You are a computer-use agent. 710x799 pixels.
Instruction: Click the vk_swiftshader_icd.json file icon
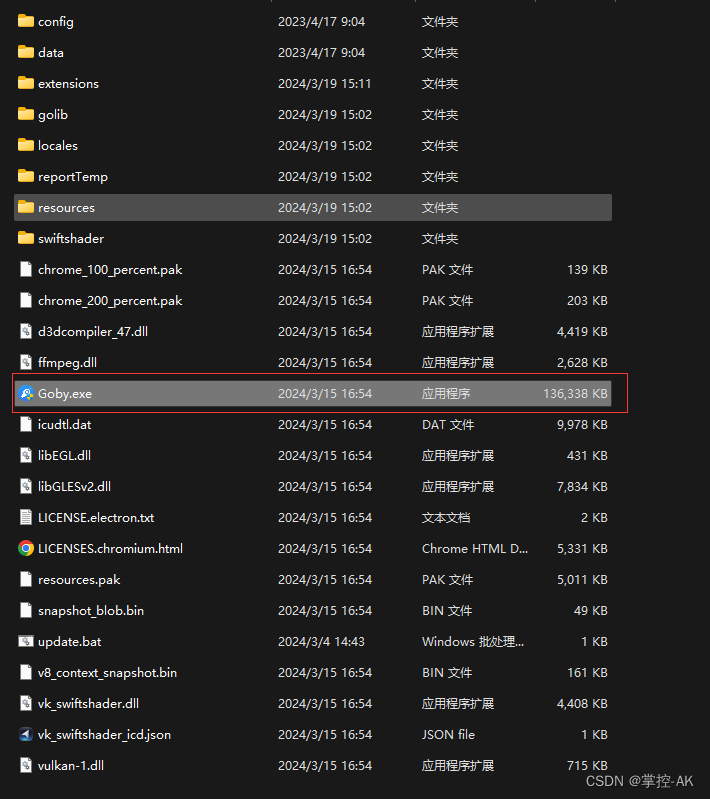[26, 734]
